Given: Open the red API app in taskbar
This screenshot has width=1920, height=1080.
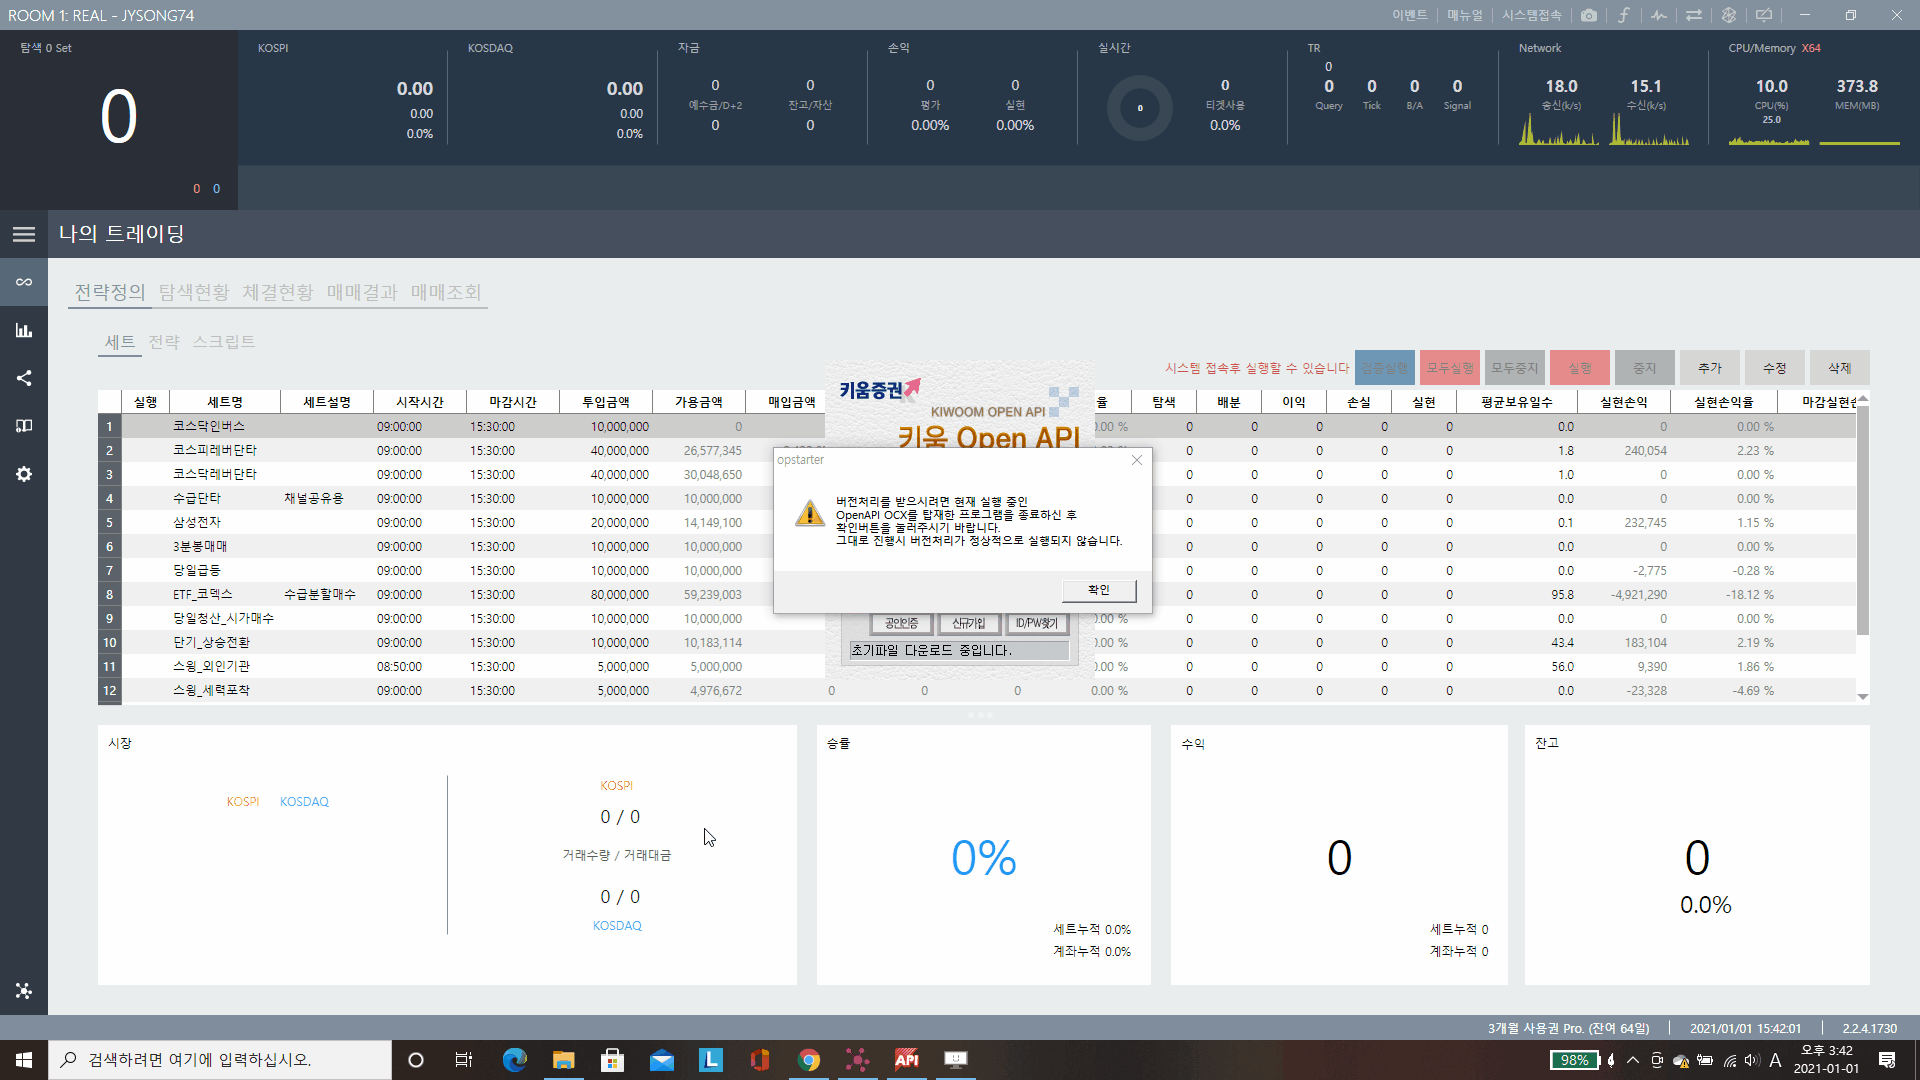Looking at the screenshot, I should click(907, 1060).
